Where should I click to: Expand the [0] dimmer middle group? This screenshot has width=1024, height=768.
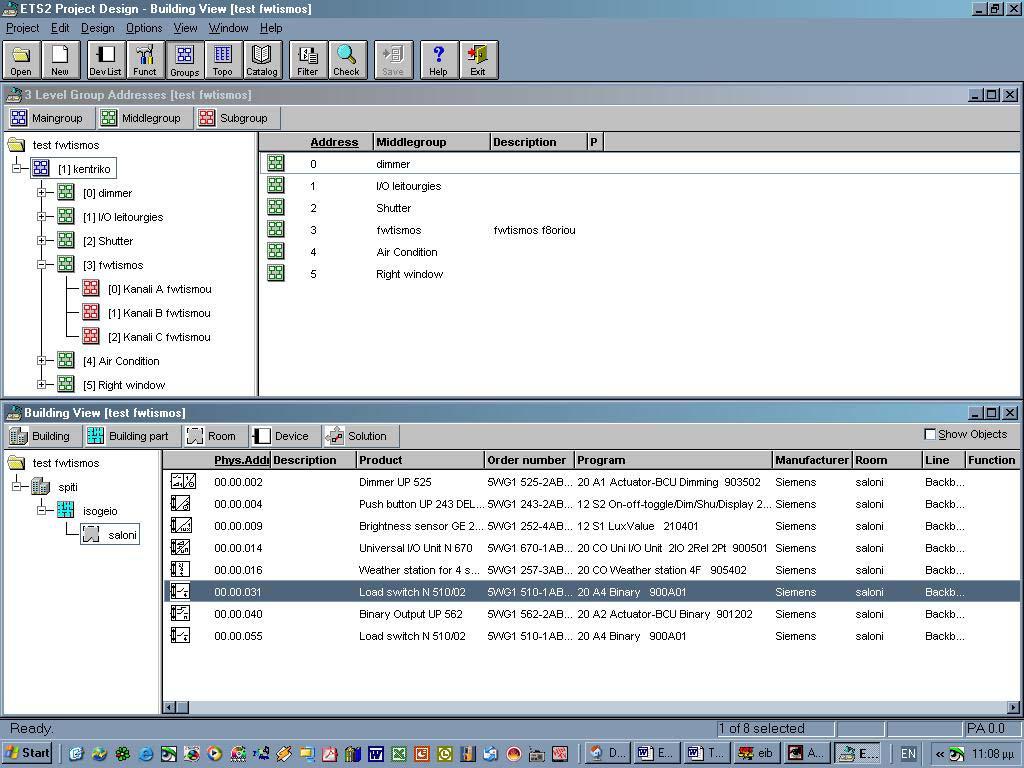[42, 193]
